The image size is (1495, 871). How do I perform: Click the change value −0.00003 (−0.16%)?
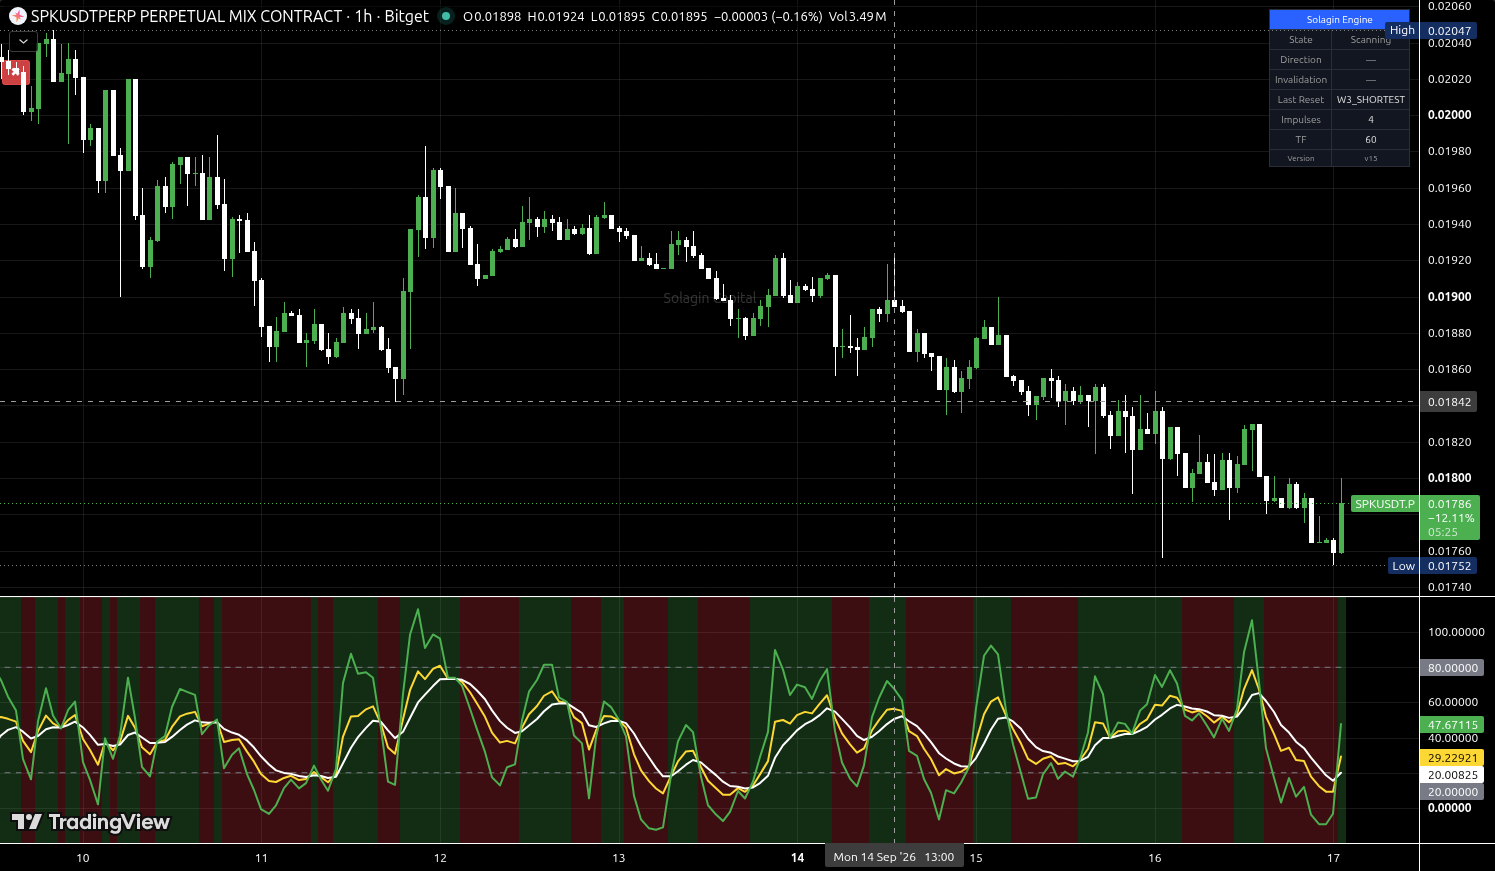768,17
